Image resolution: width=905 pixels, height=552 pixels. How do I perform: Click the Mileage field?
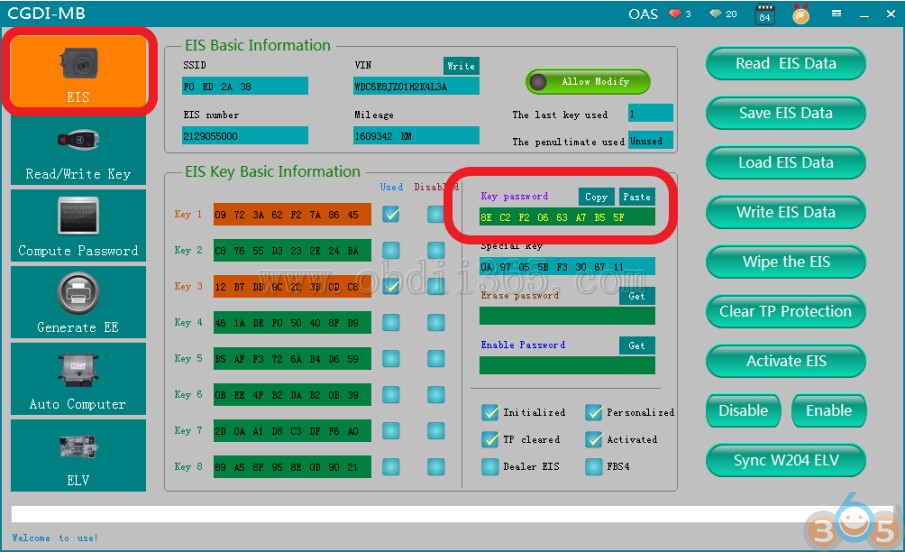416,136
